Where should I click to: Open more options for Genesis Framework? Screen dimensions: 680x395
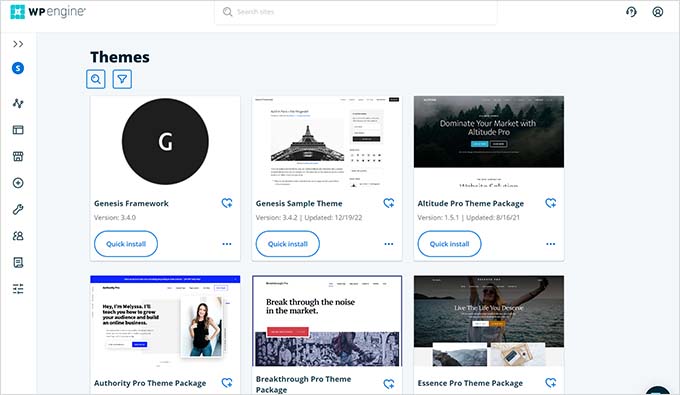[x=227, y=244]
